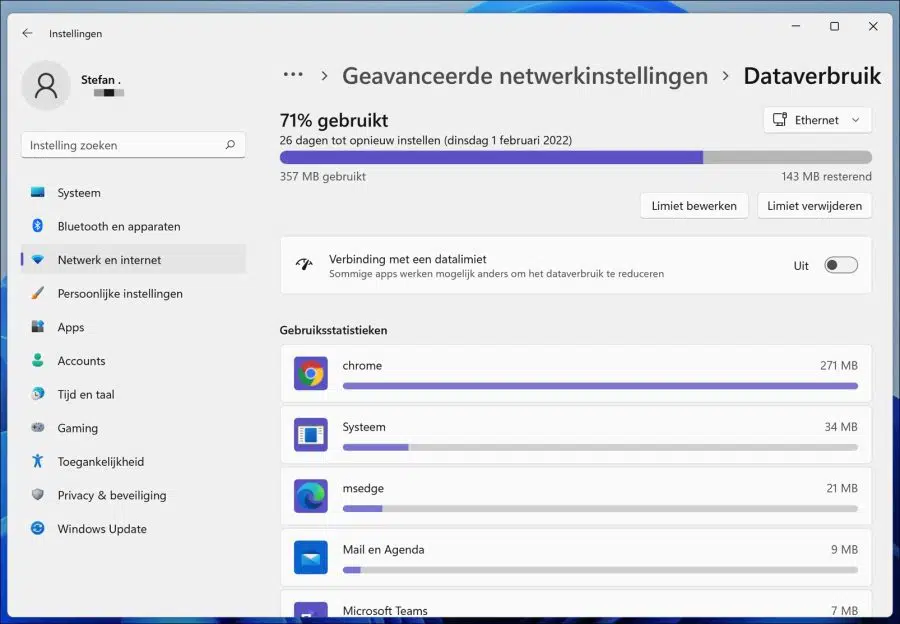Click the 9 MB Mail en Agenda value
Image resolution: width=900 pixels, height=624 pixels.
tap(844, 549)
